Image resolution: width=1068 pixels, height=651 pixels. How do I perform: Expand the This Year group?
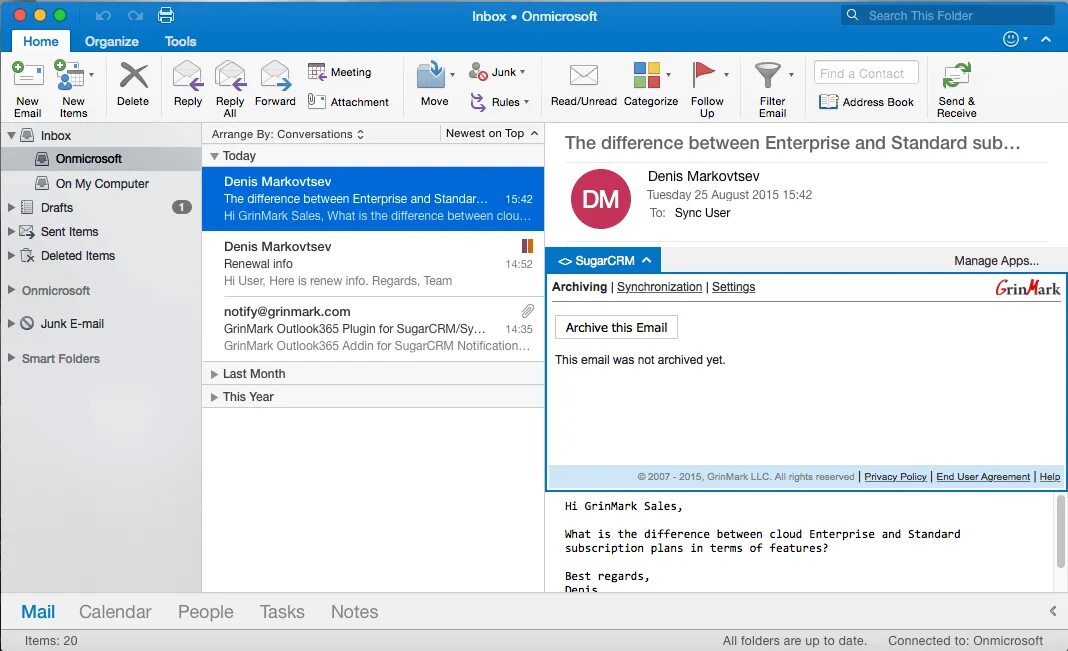214,397
